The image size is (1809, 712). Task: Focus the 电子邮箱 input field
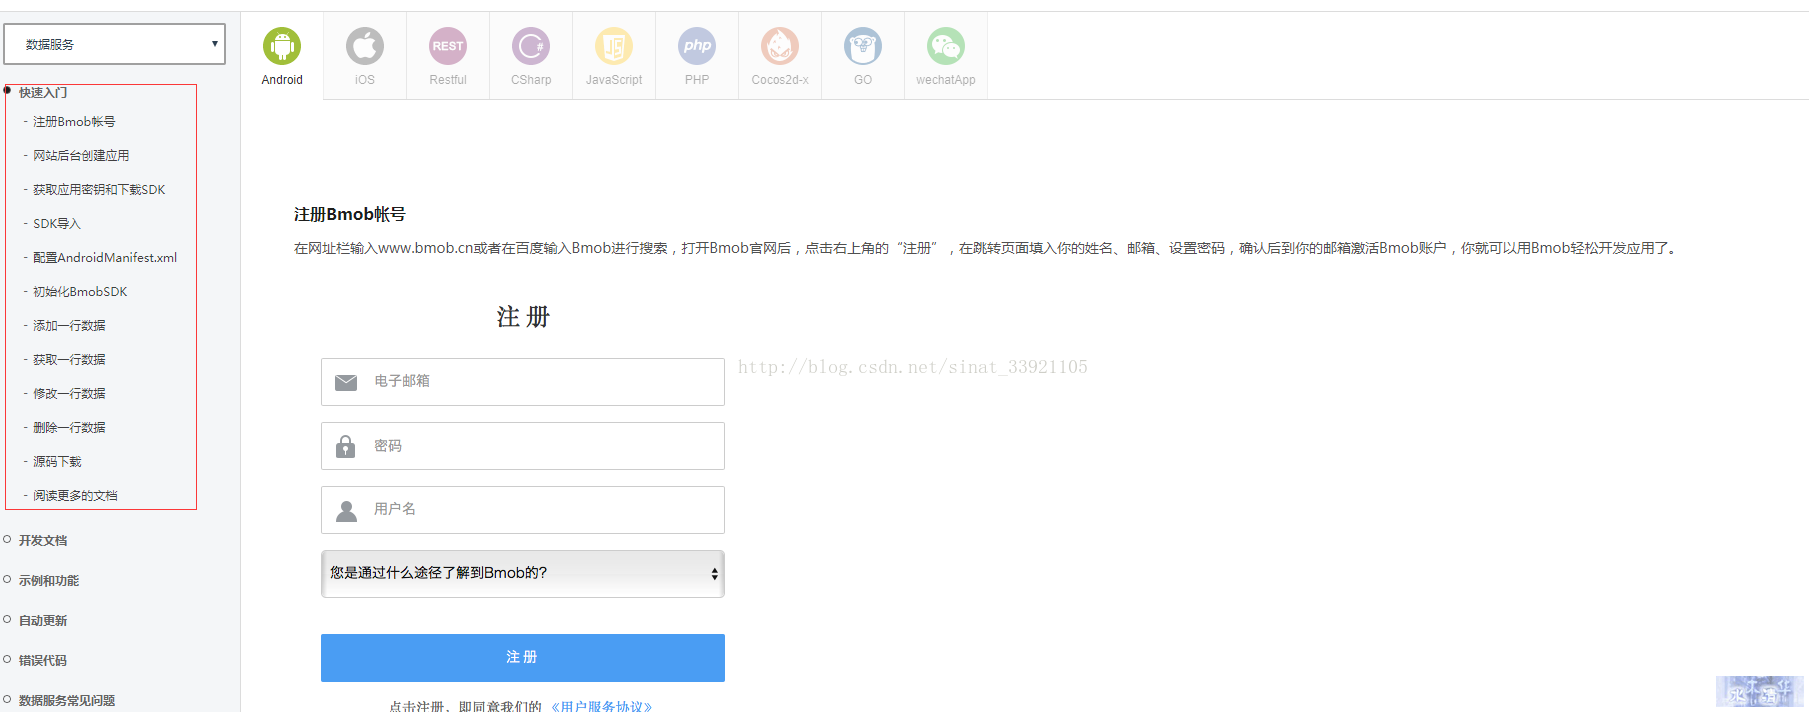pos(523,382)
